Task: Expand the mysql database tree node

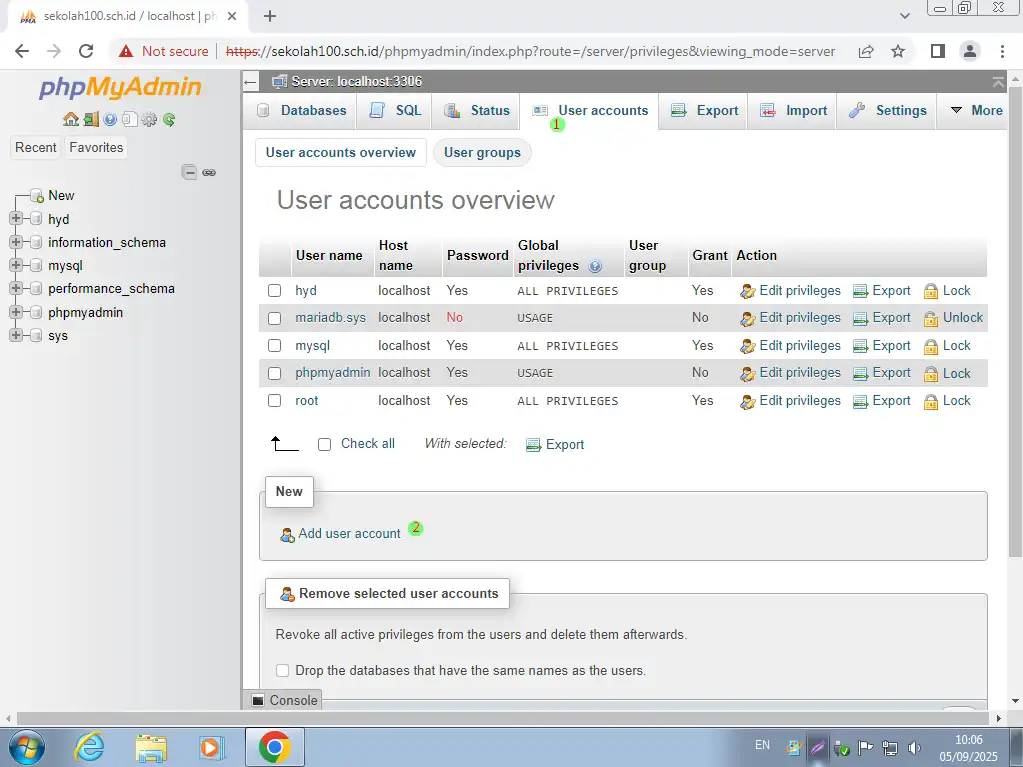Action: coord(16,265)
